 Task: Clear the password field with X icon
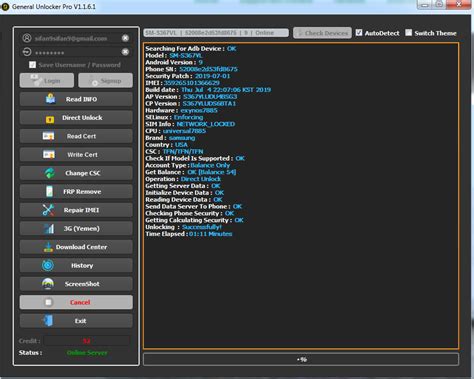[x=125, y=52]
